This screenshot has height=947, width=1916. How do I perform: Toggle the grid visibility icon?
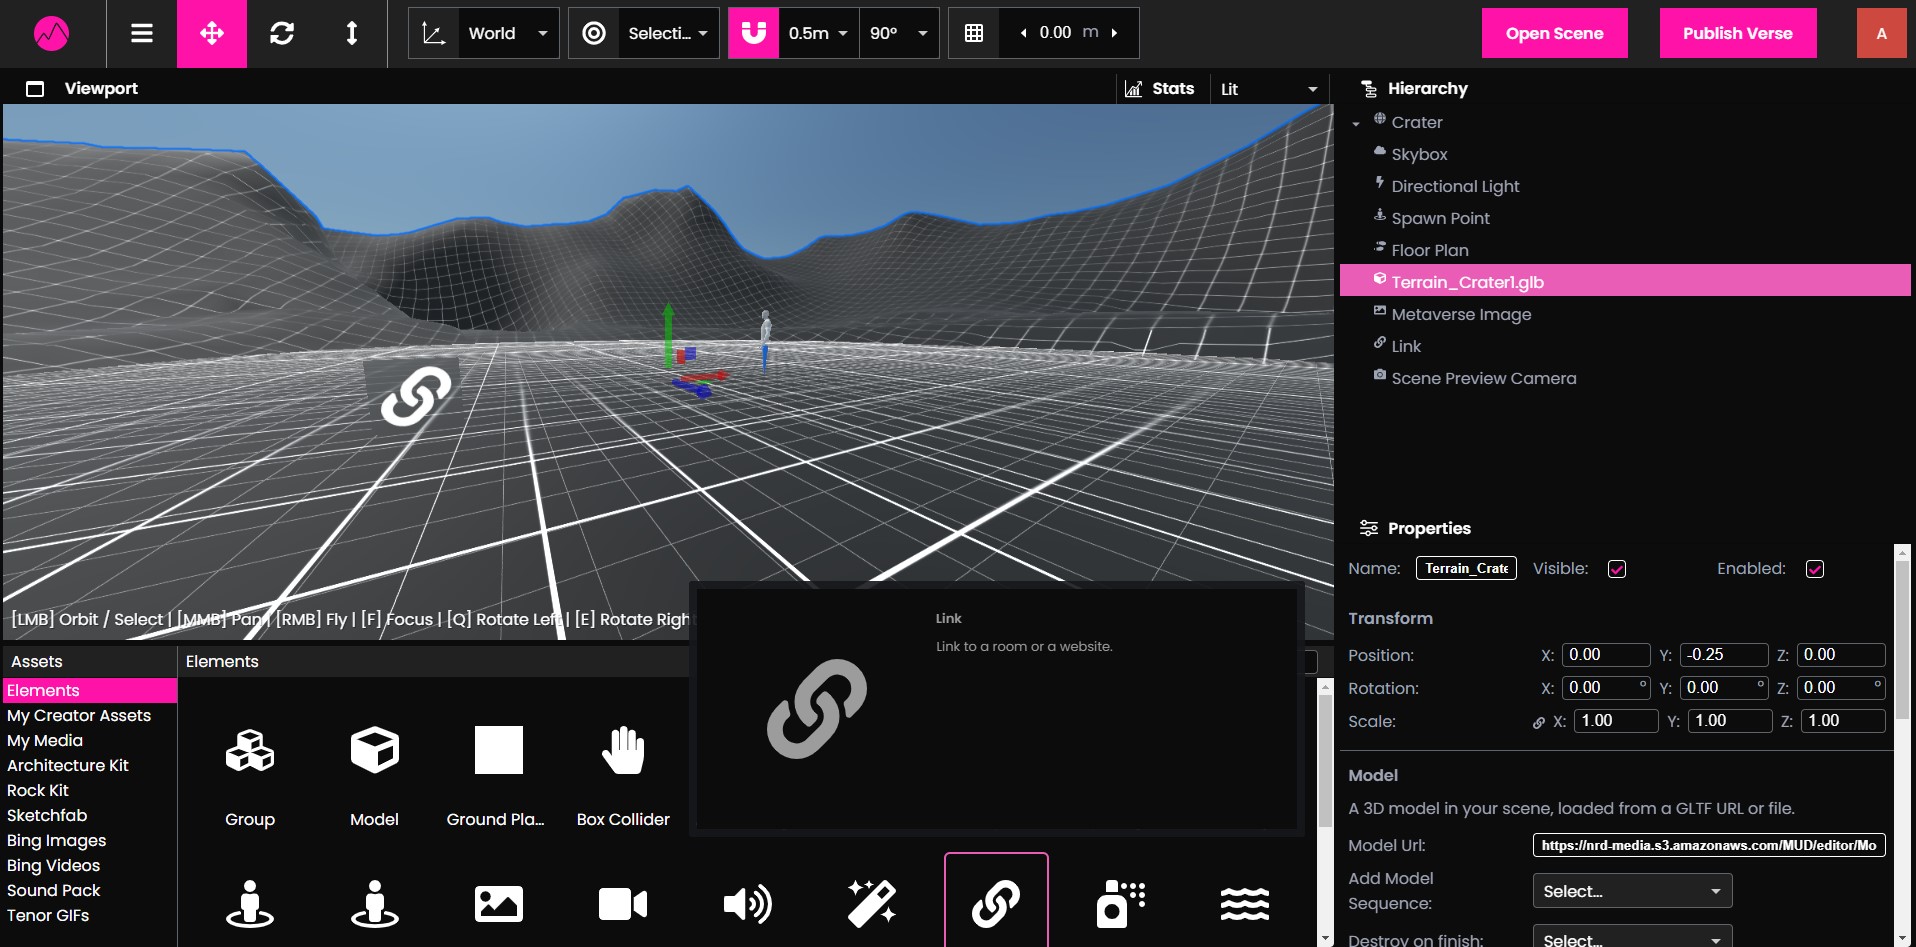(x=974, y=33)
